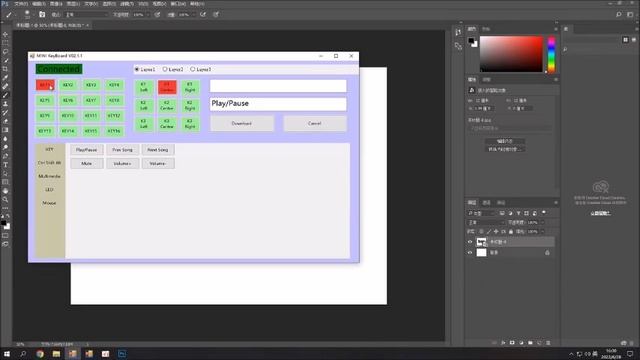The image size is (640, 360).
Task: Click the Photoshop icon on the taskbar
Action: (122, 354)
